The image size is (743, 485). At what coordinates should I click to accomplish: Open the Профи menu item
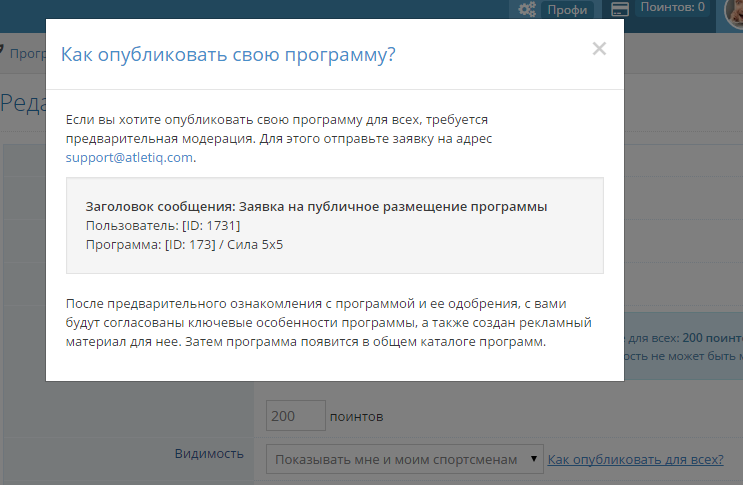pos(567,10)
